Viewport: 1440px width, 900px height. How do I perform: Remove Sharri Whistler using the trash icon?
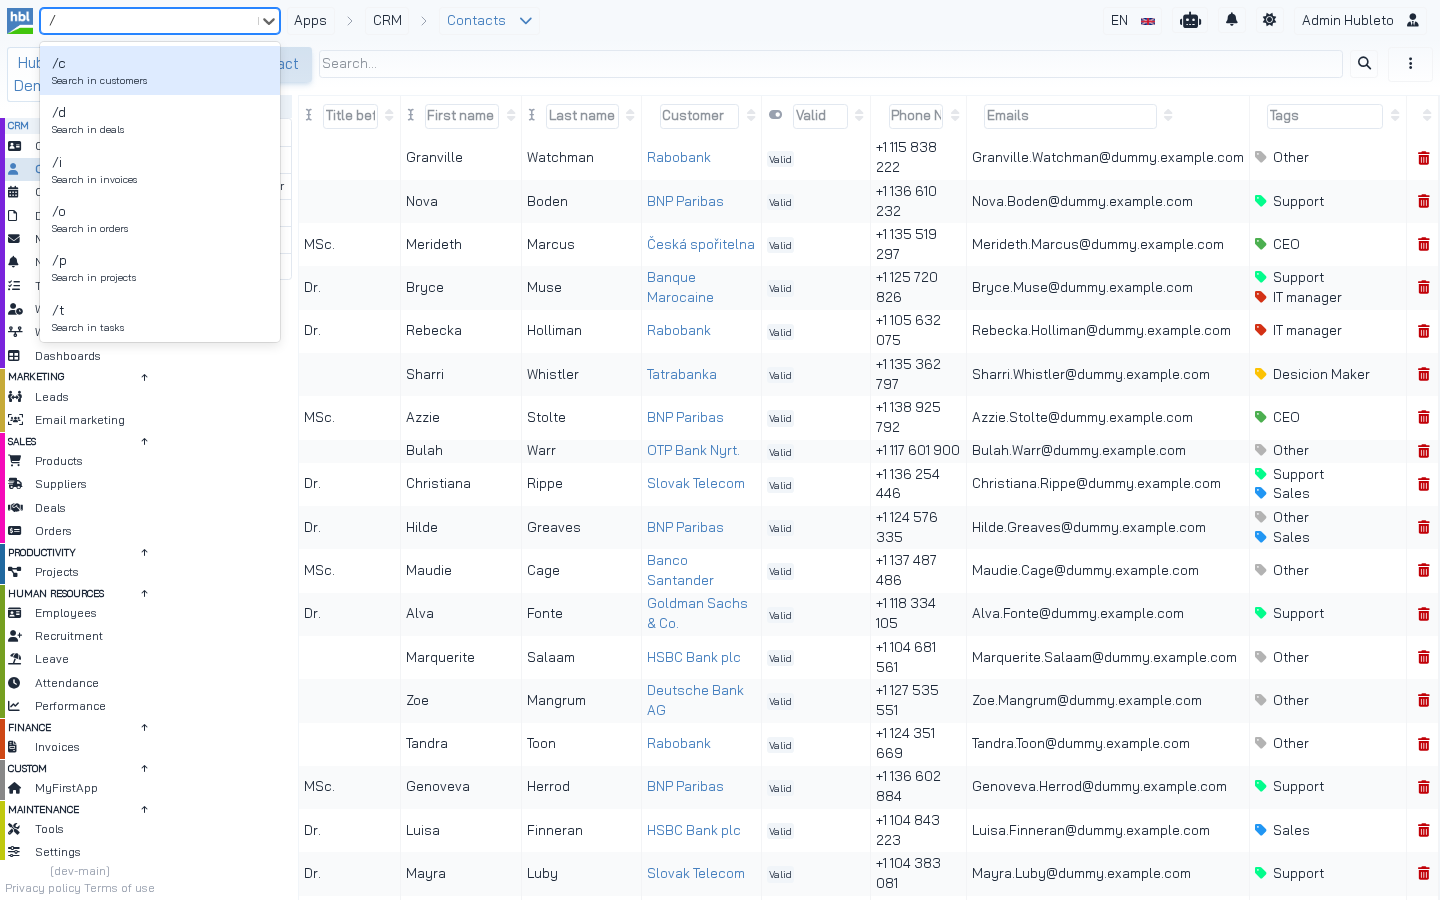(1424, 374)
